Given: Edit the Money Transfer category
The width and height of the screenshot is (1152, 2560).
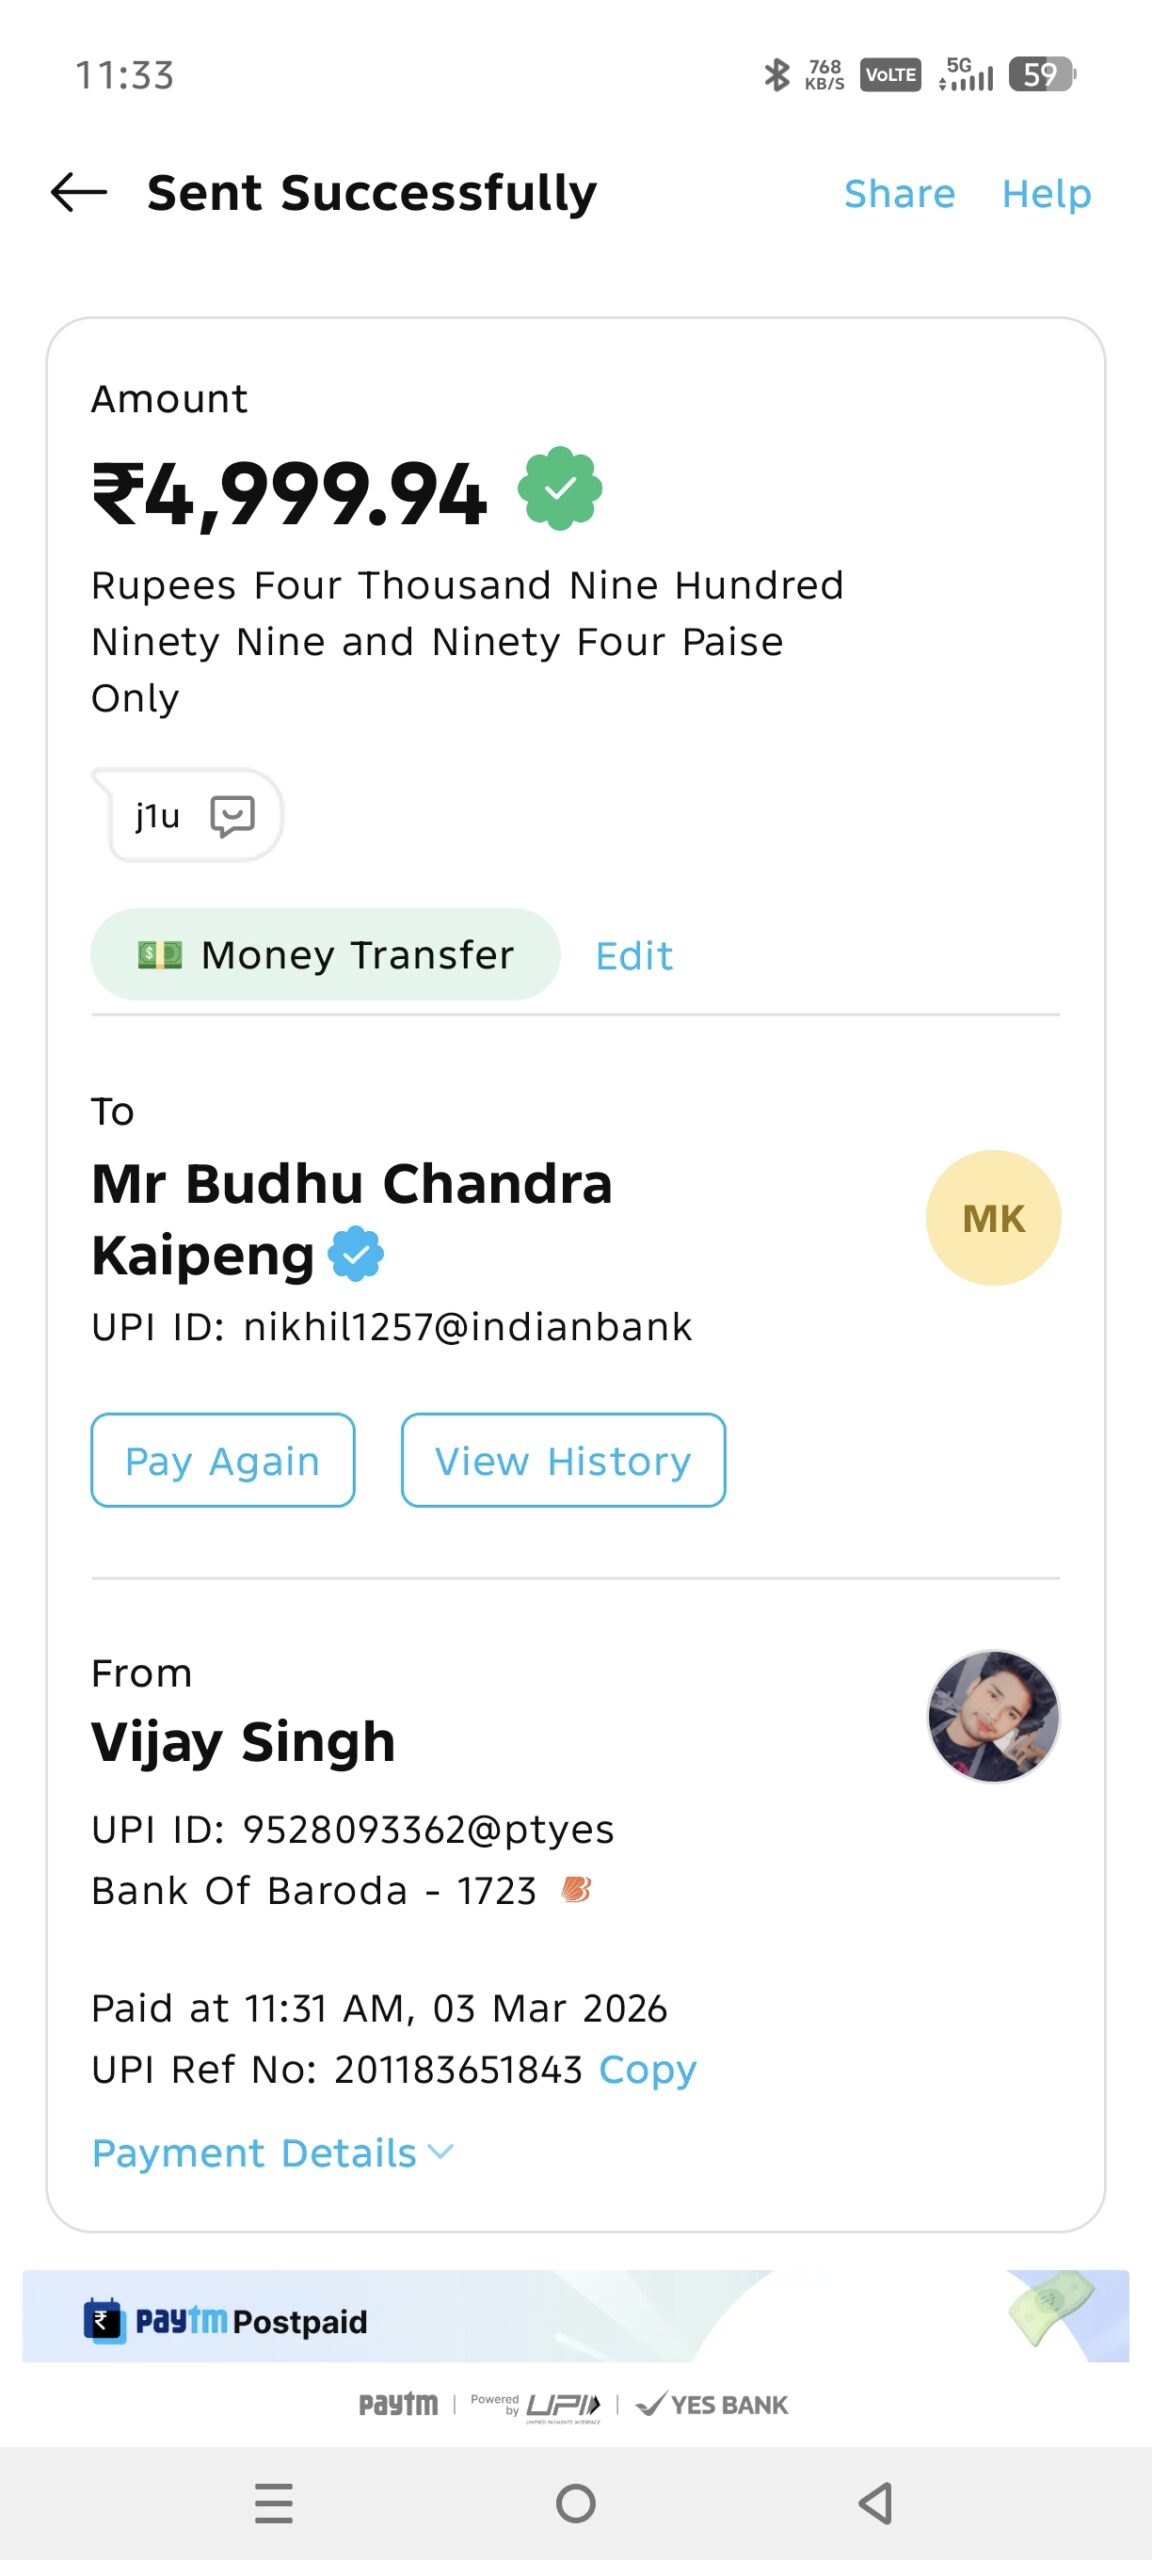Looking at the screenshot, I should click(x=634, y=956).
